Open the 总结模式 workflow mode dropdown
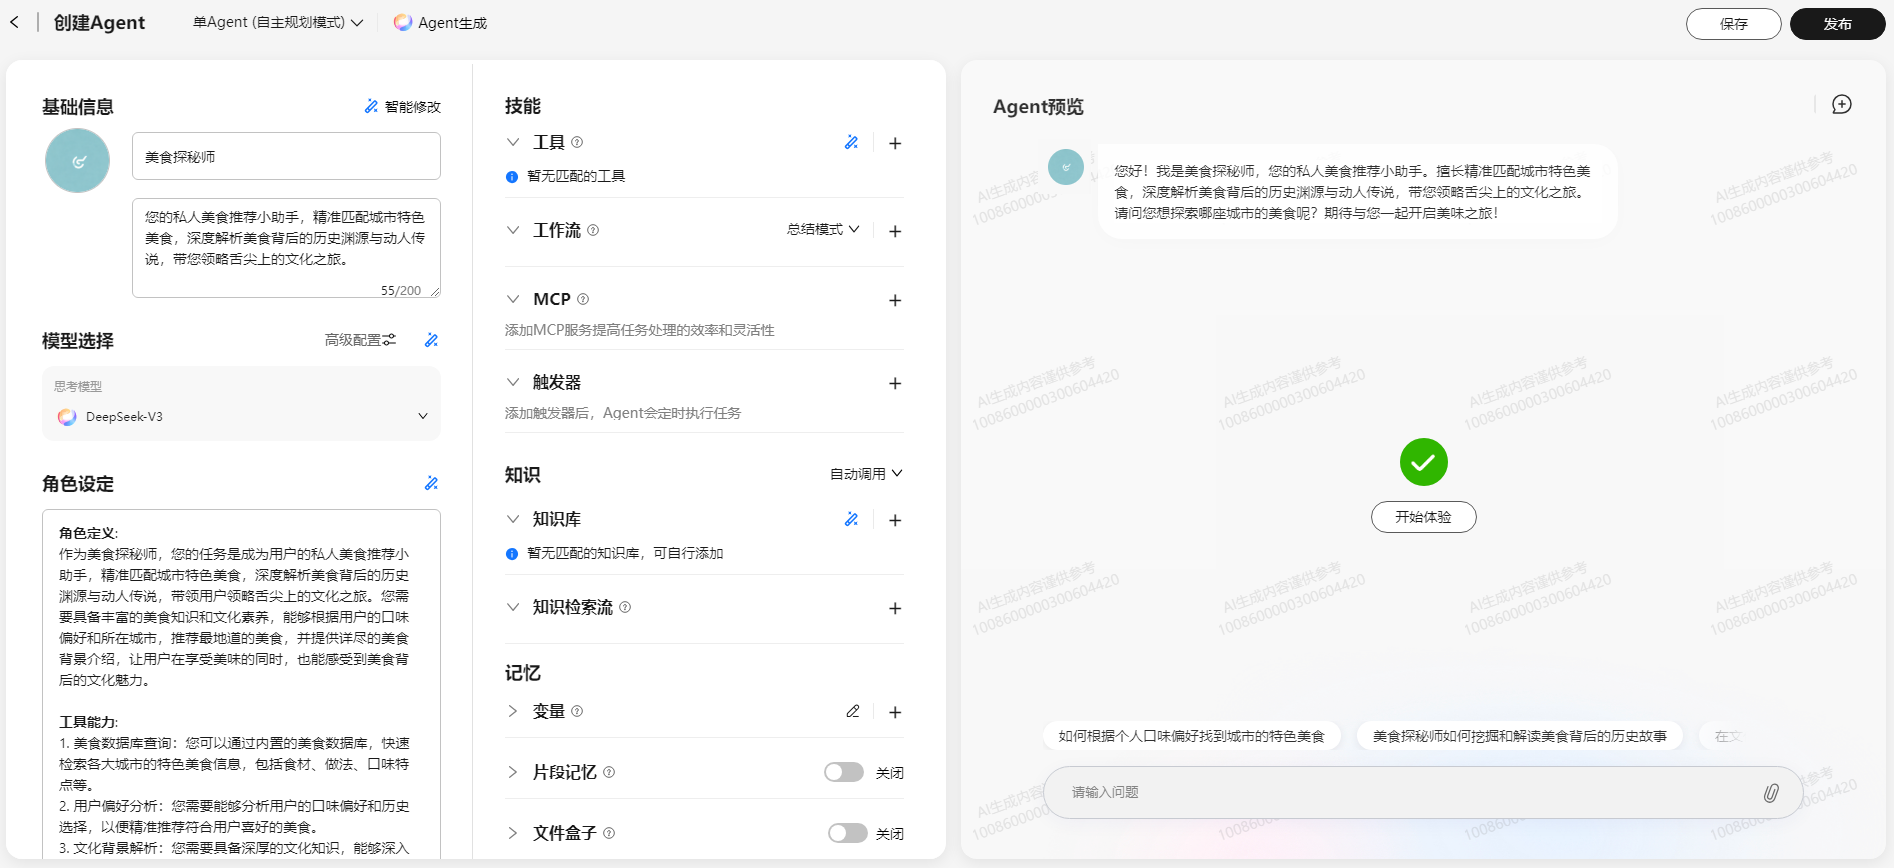Screen dimensions: 1894x868 [823, 229]
